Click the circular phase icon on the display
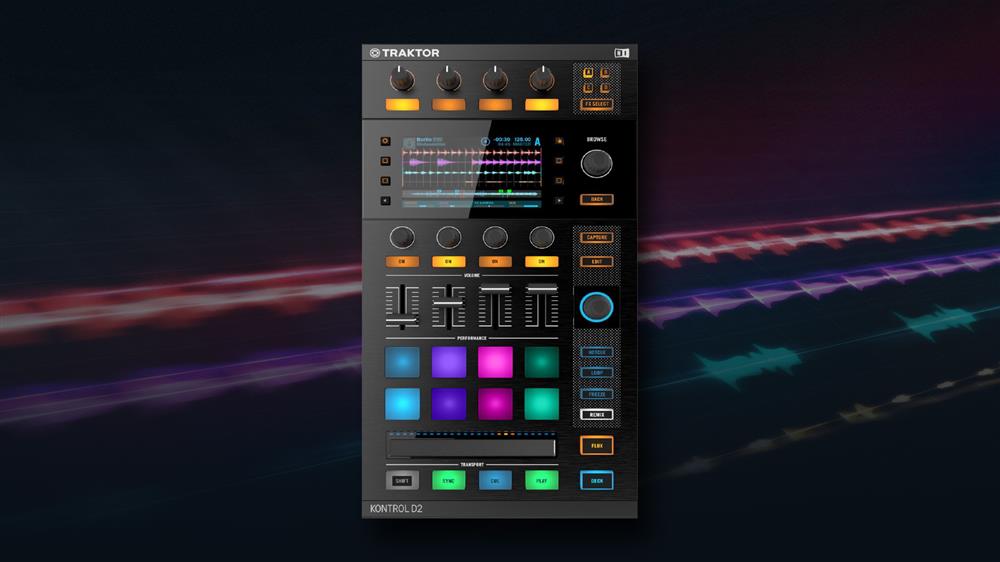This screenshot has height=562, width=1000. [x=485, y=142]
